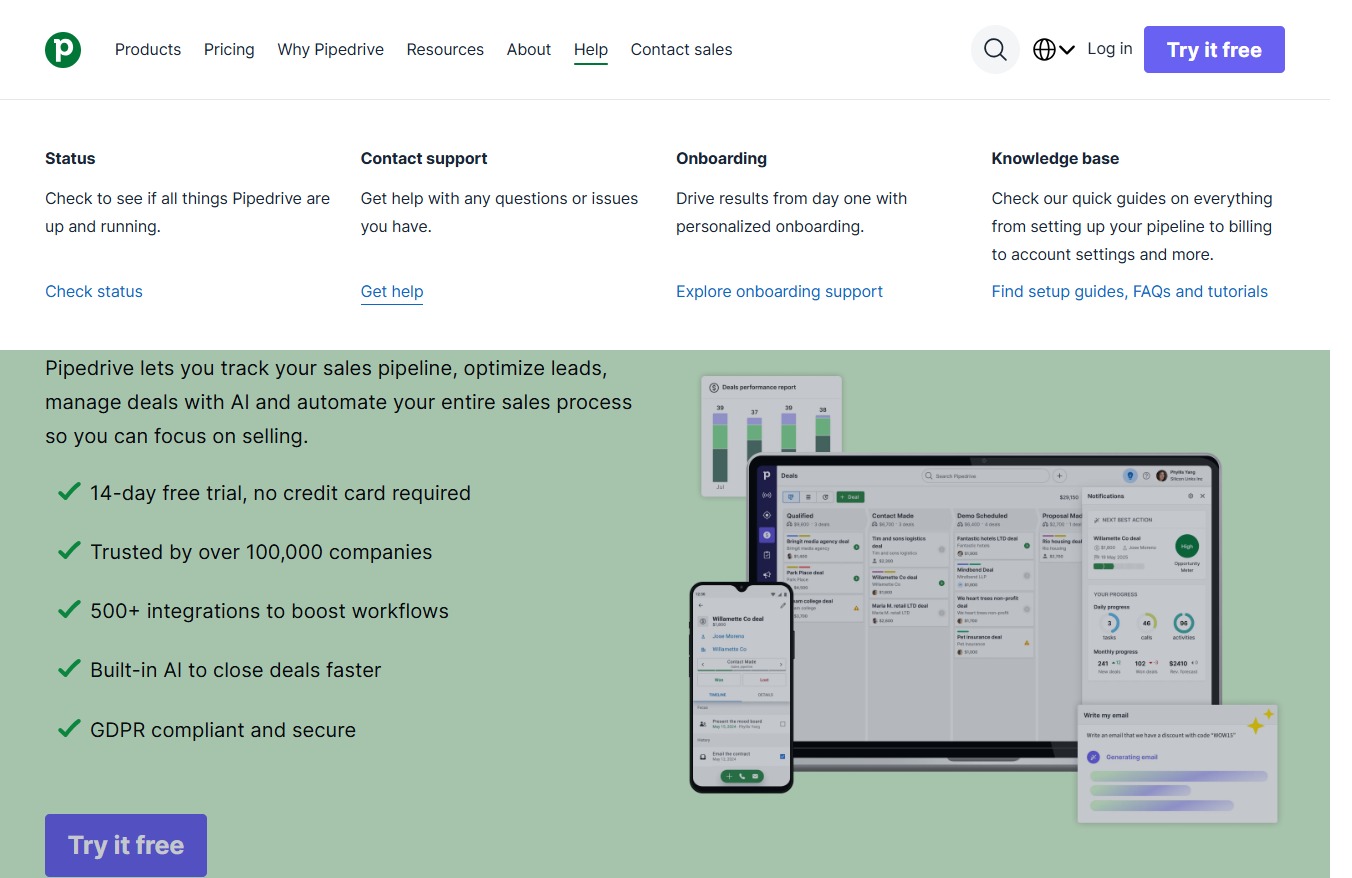Expand the Why Pipedrive menu
Image resolution: width=1352 pixels, height=878 pixels.
click(331, 49)
